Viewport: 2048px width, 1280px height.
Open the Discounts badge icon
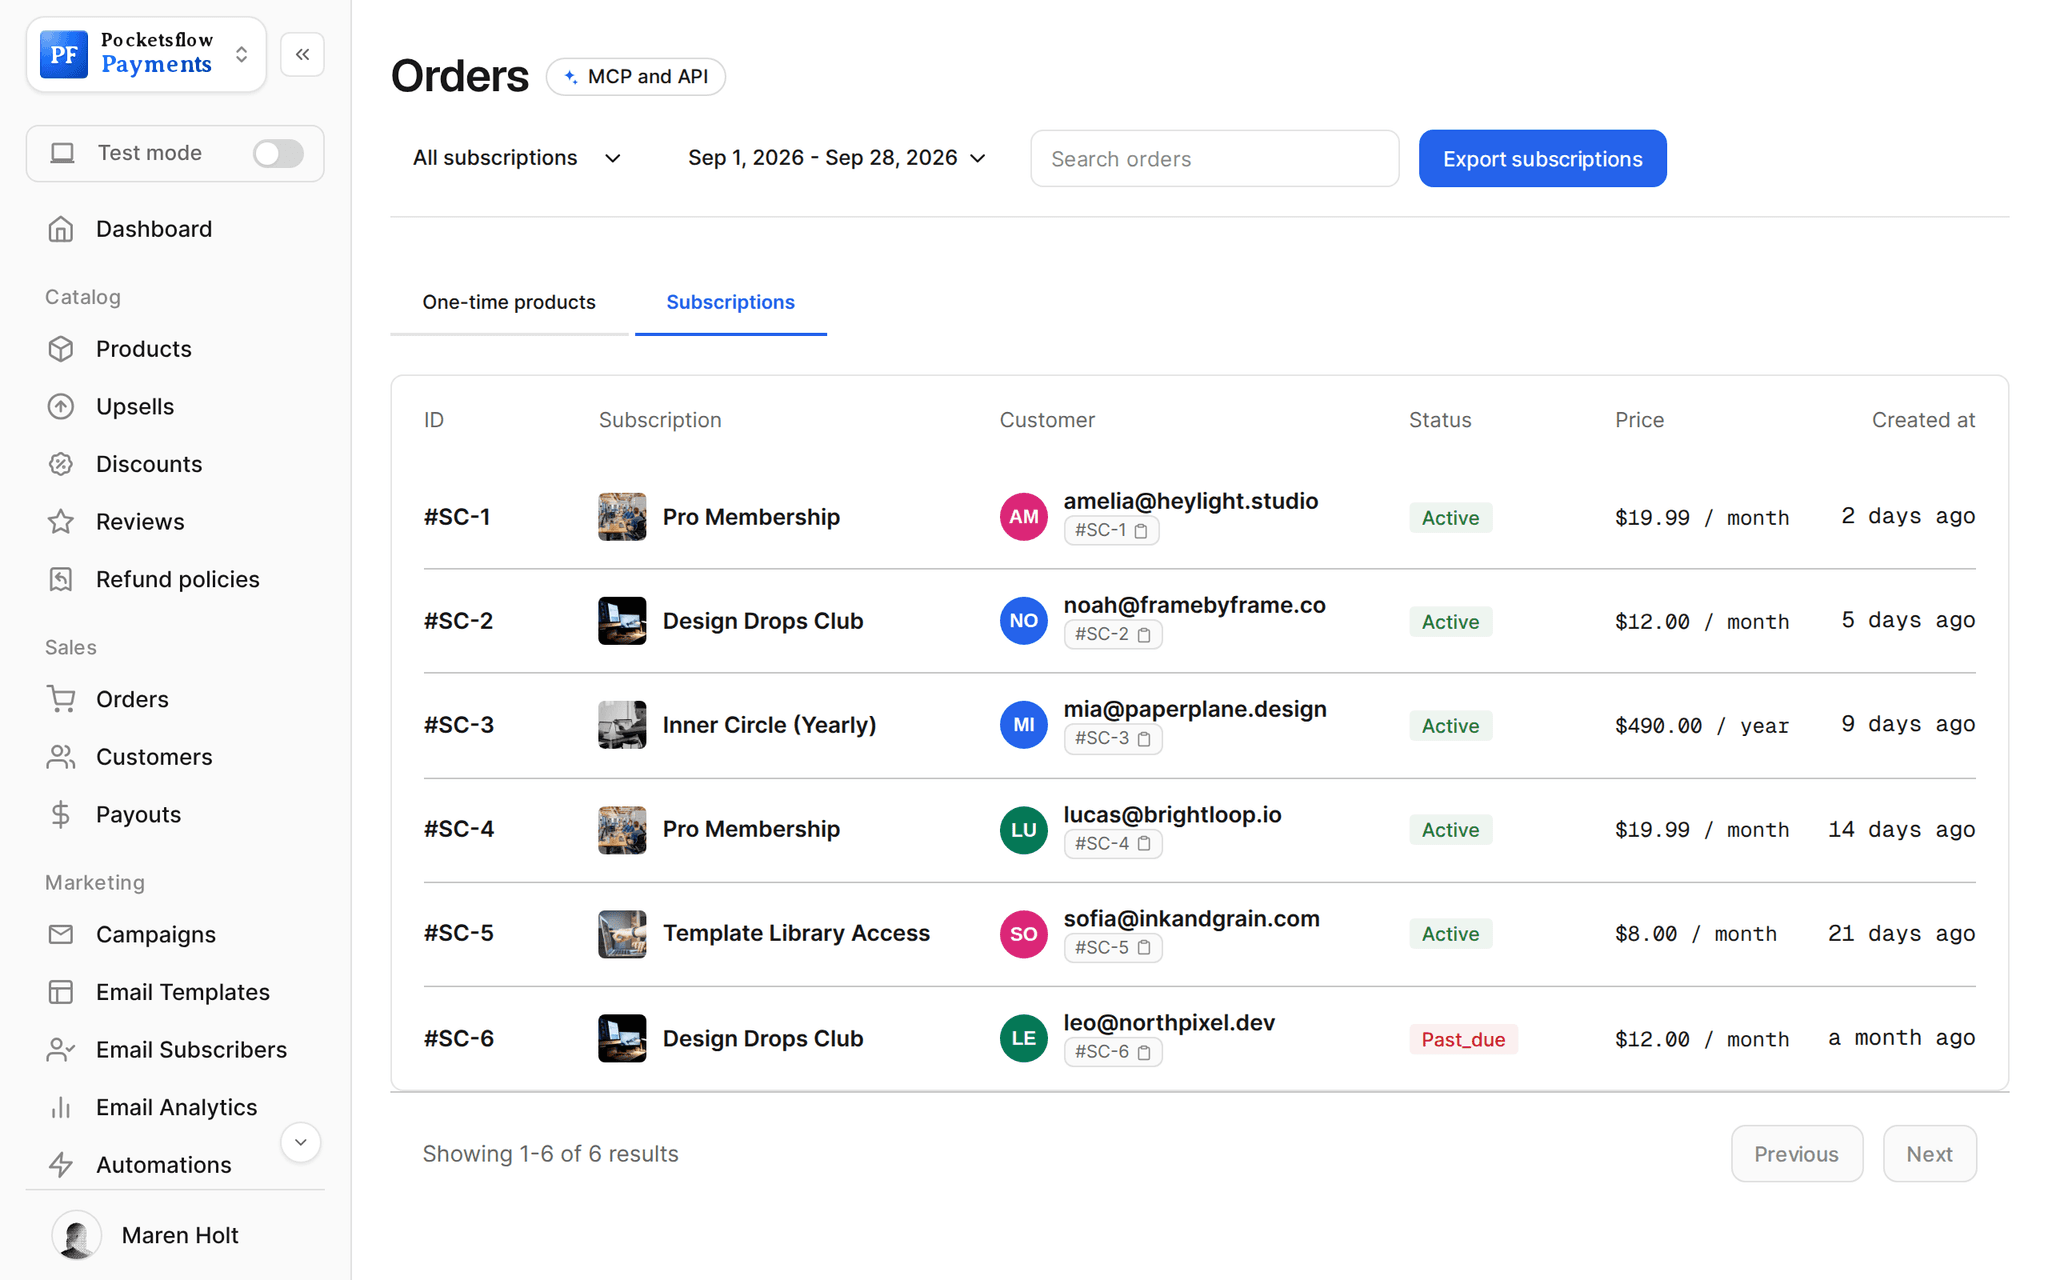coord(61,464)
